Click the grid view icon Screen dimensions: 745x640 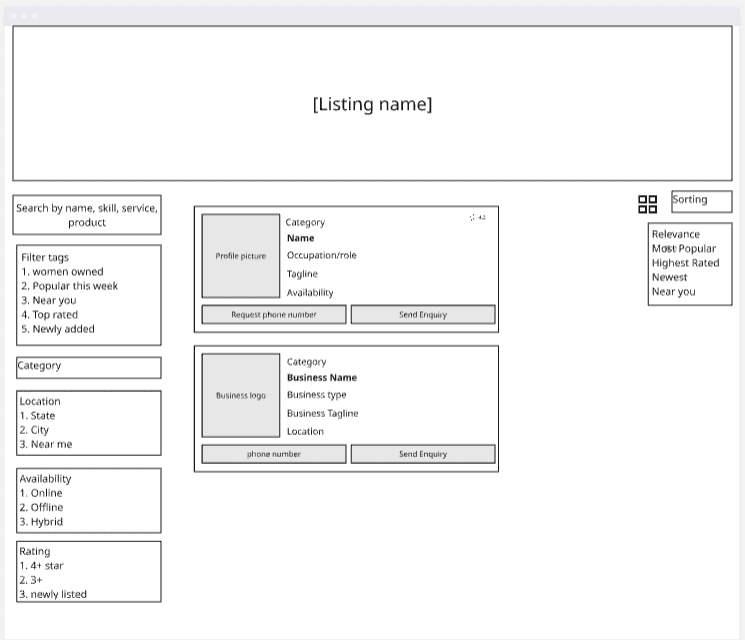[x=647, y=204]
